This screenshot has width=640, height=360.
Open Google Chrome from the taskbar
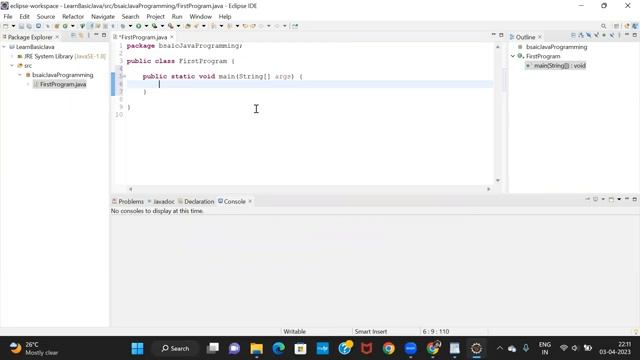[389, 349]
